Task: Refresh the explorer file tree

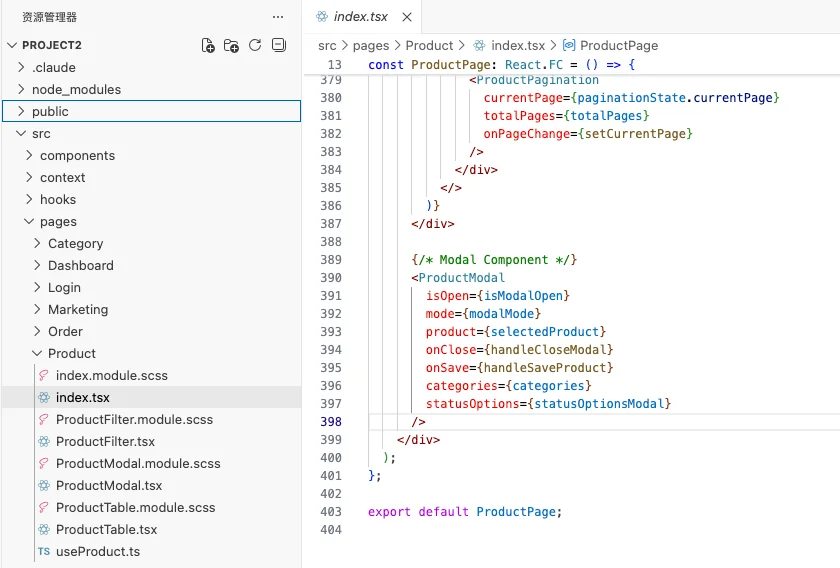Action: (255, 45)
